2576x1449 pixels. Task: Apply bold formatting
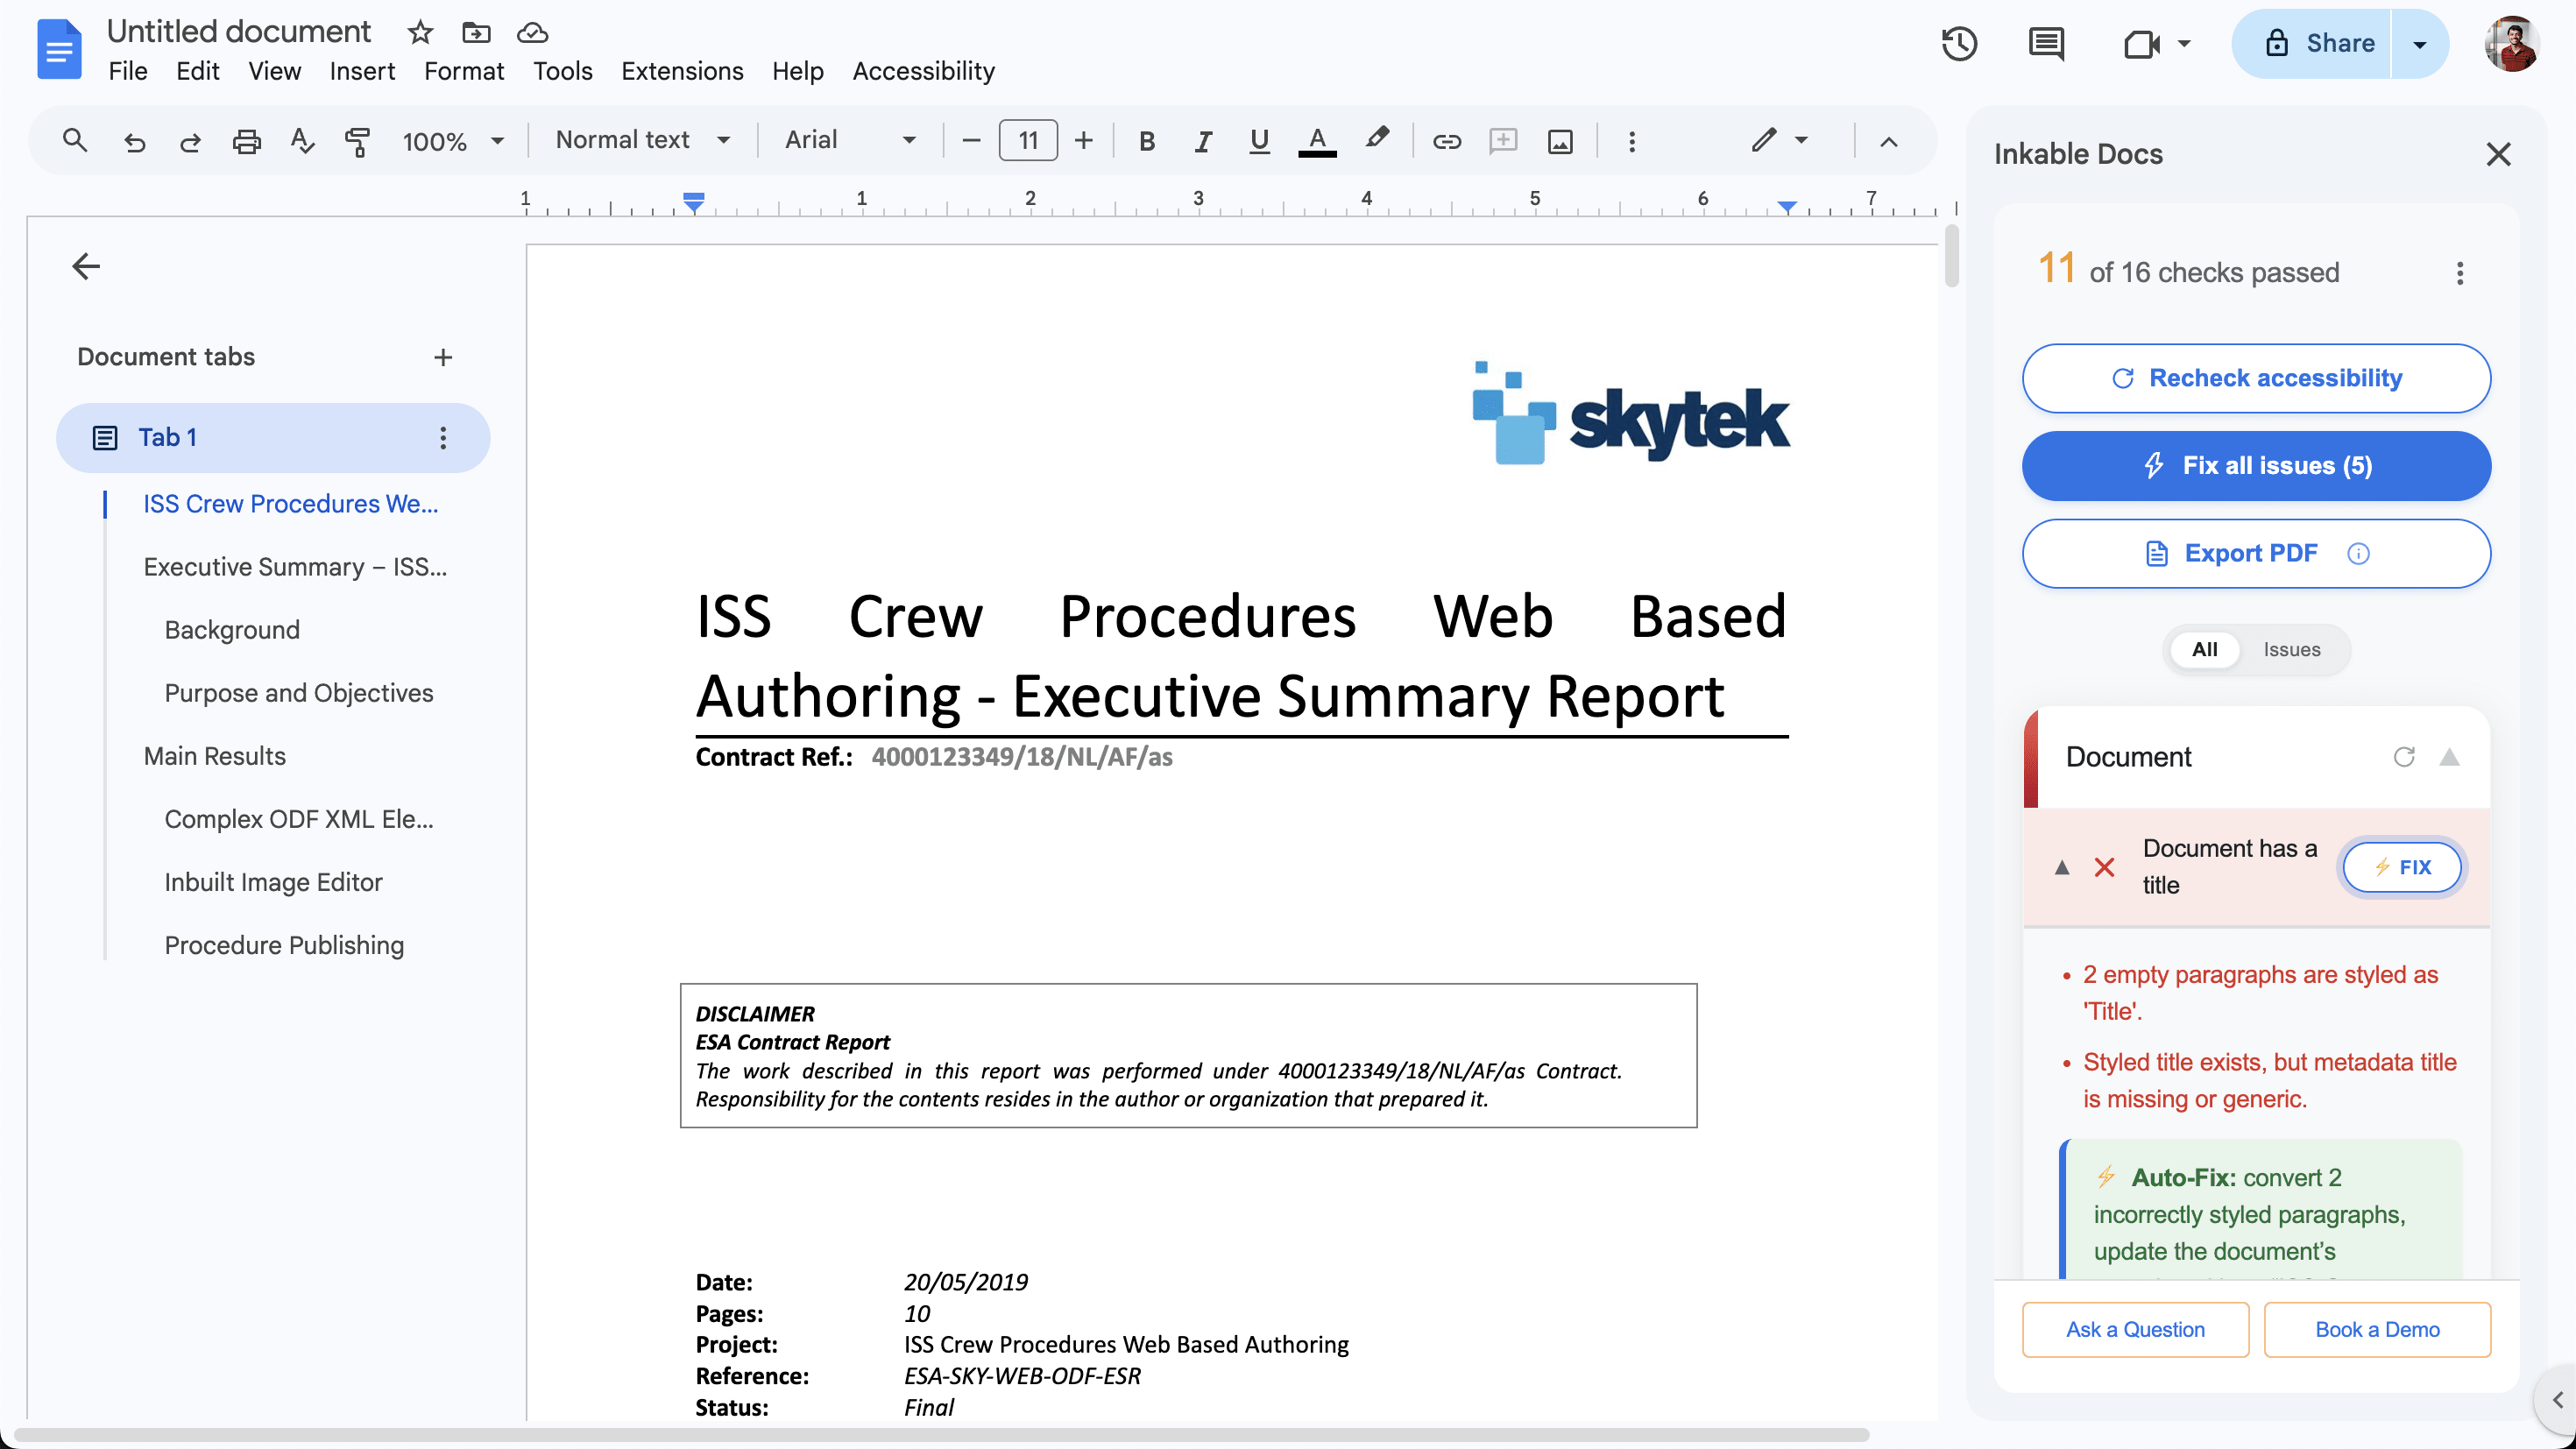point(1146,141)
